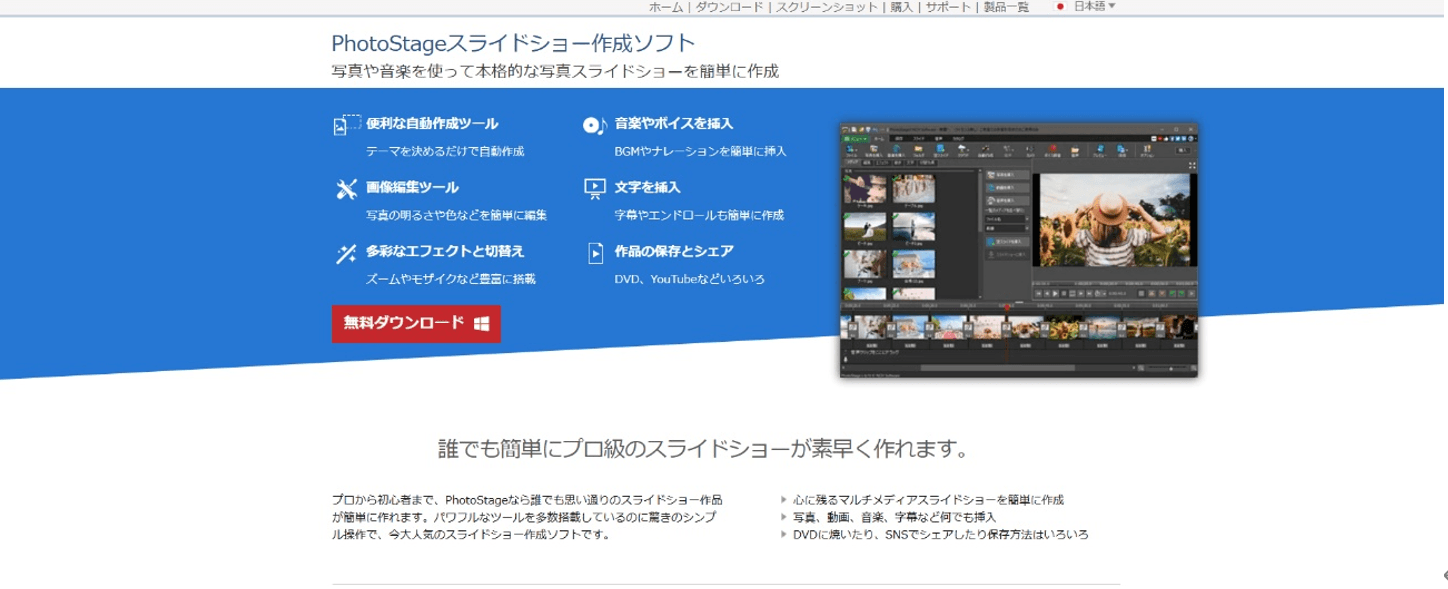Click the bullet 写真、動画、音楽、字幕など何でも挿入
Image resolution: width=1448 pixels, height=589 pixels.
point(895,517)
